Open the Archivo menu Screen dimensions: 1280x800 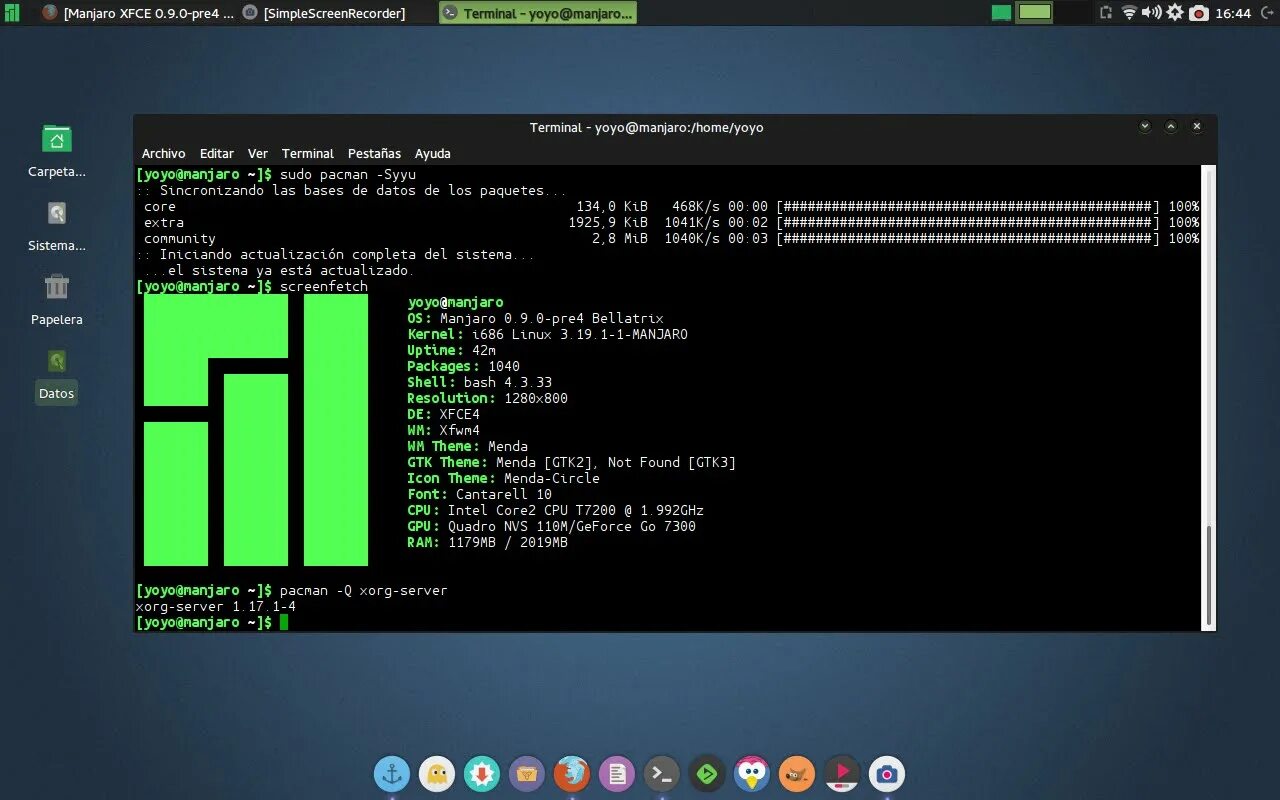pos(163,153)
